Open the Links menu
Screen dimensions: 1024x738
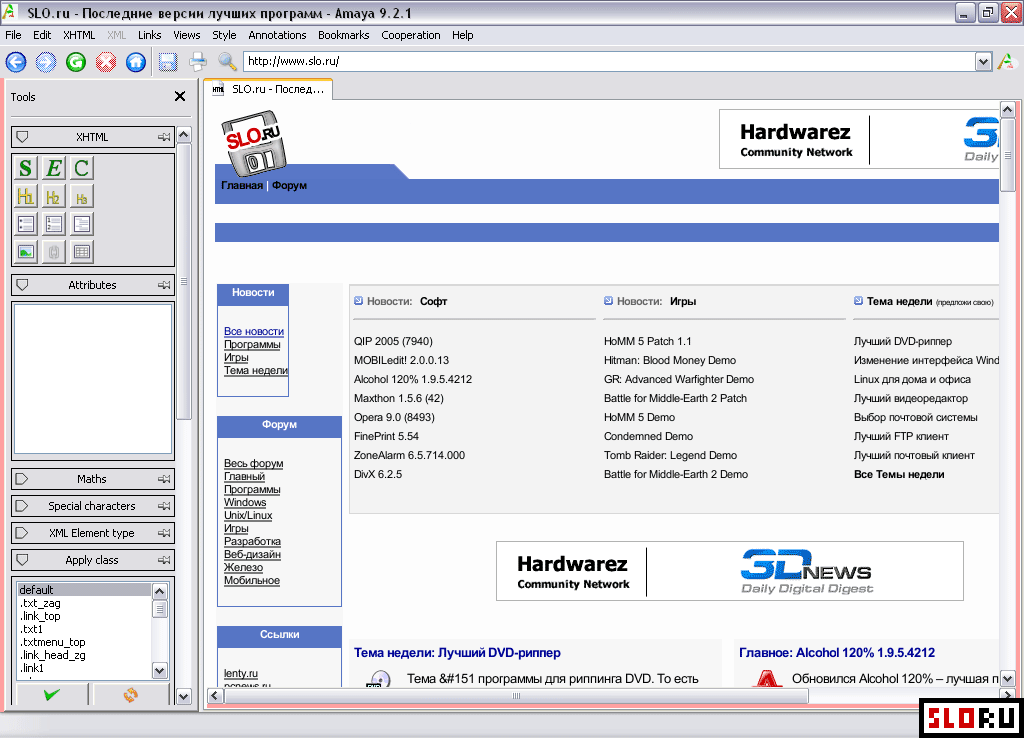150,35
